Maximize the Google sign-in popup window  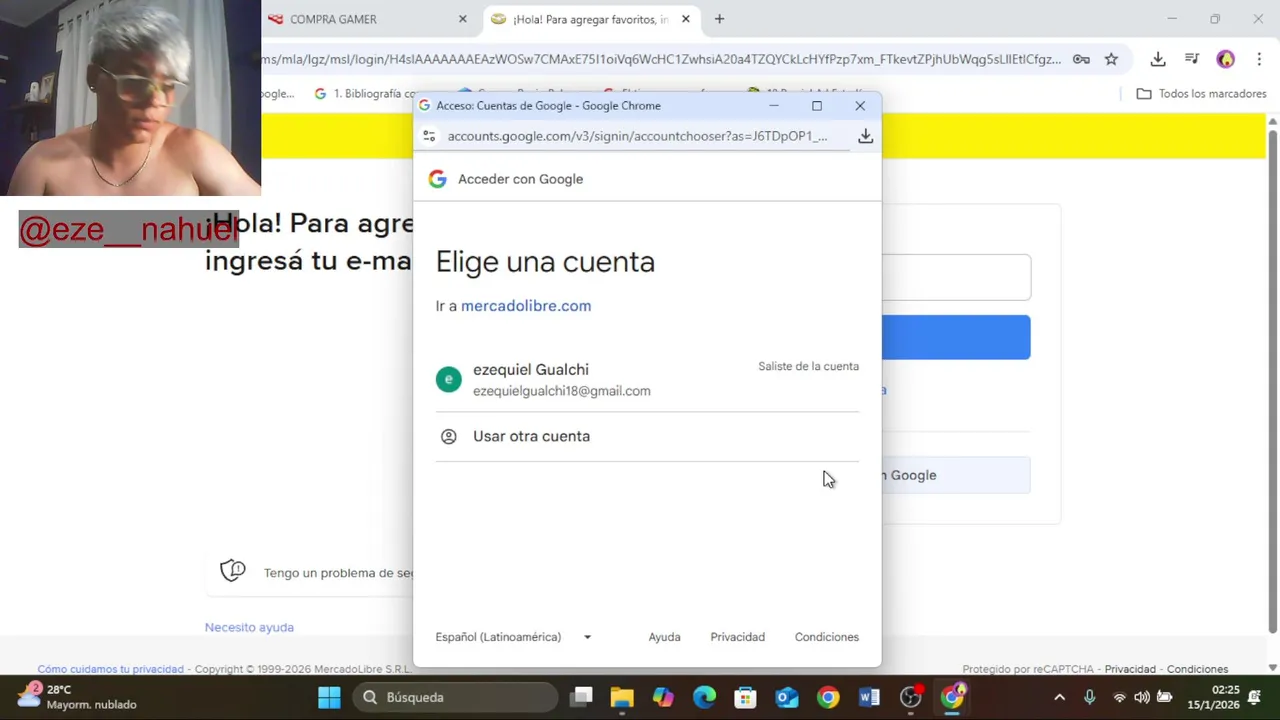click(817, 105)
